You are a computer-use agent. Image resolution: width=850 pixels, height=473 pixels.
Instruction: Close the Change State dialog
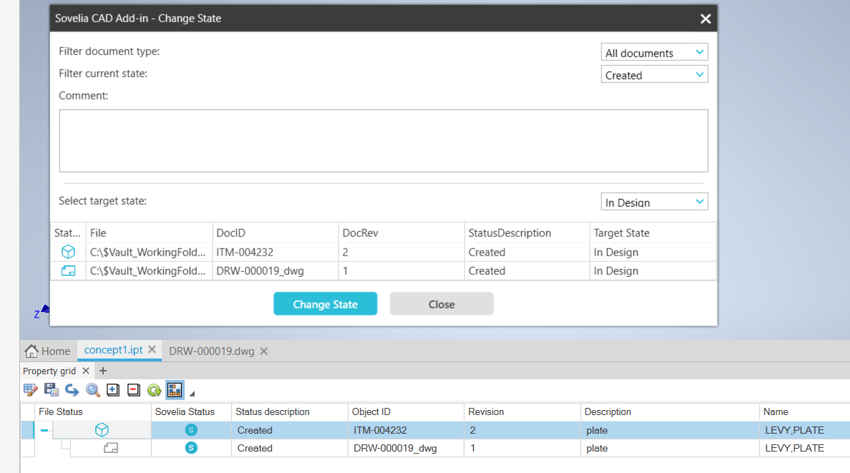(x=705, y=19)
